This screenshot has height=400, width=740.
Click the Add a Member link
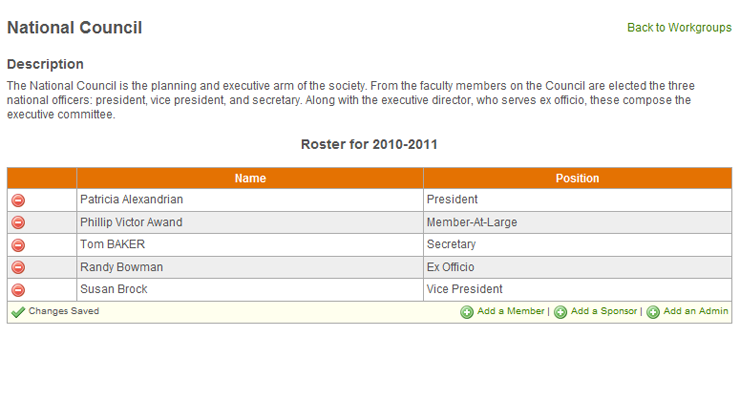click(511, 311)
